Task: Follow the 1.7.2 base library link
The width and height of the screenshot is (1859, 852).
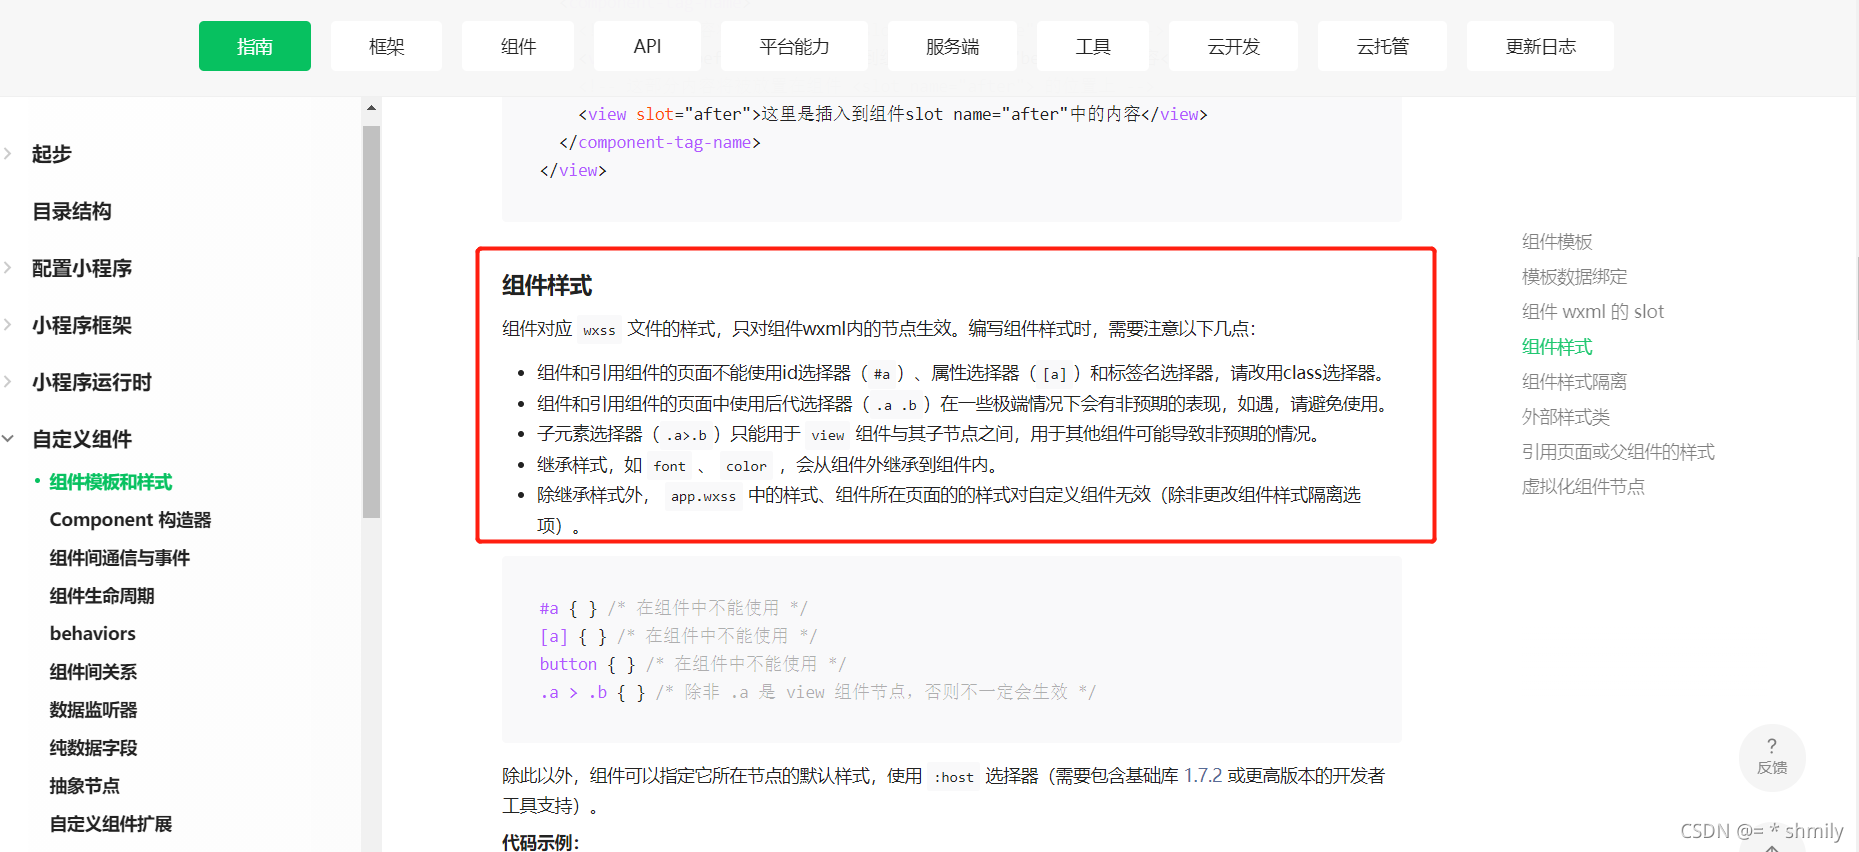Action: pyautogui.click(x=1203, y=775)
